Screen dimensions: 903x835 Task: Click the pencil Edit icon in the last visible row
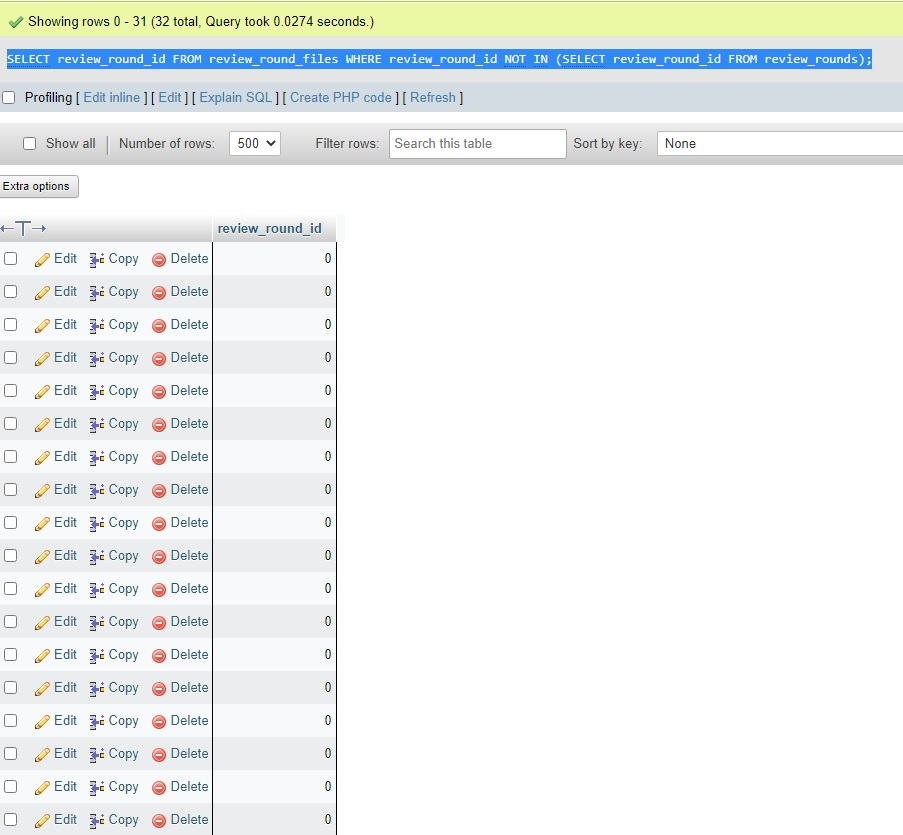pos(41,821)
